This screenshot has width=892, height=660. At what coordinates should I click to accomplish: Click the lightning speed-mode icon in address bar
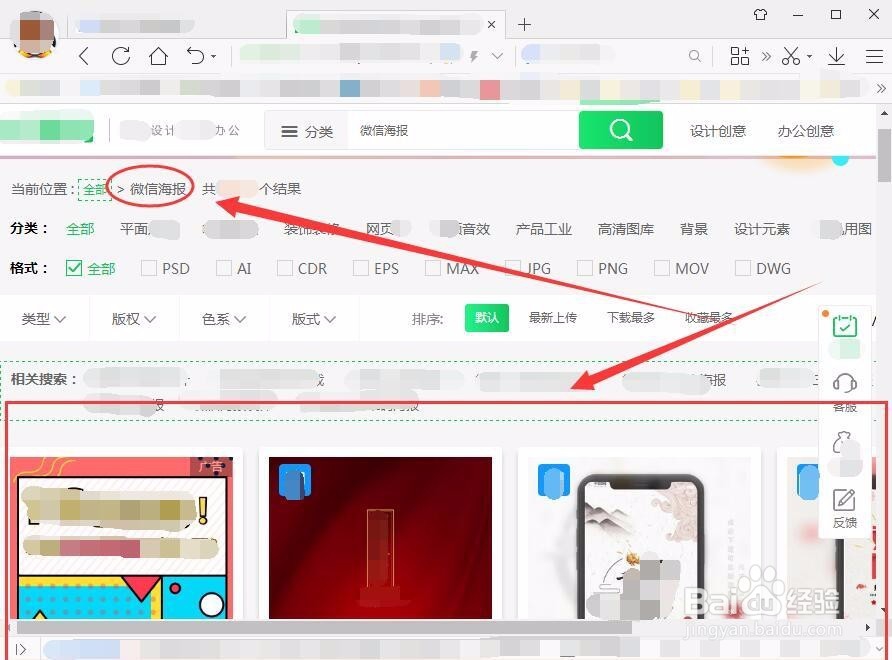point(474,56)
